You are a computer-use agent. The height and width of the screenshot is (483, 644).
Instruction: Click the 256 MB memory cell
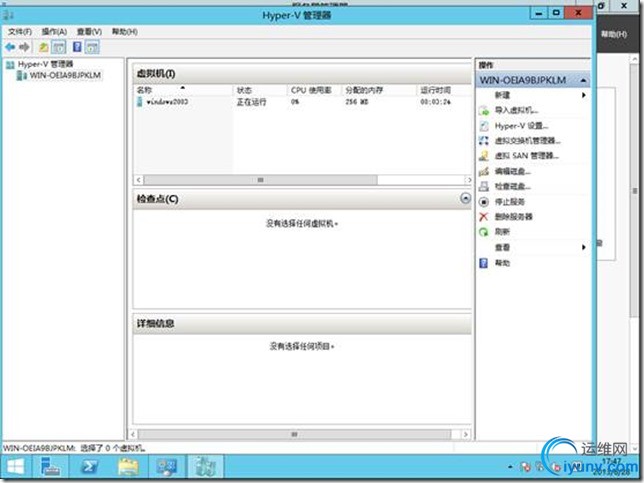356,102
